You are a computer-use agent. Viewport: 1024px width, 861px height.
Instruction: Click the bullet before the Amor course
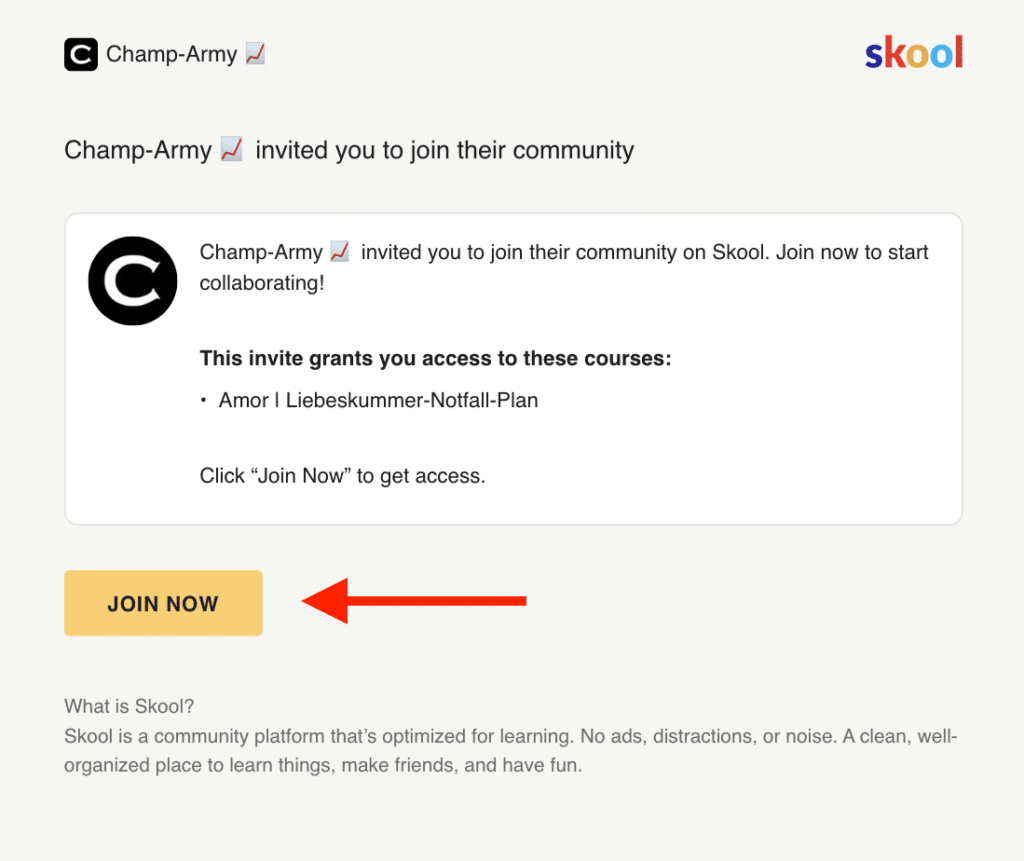(x=204, y=400)
